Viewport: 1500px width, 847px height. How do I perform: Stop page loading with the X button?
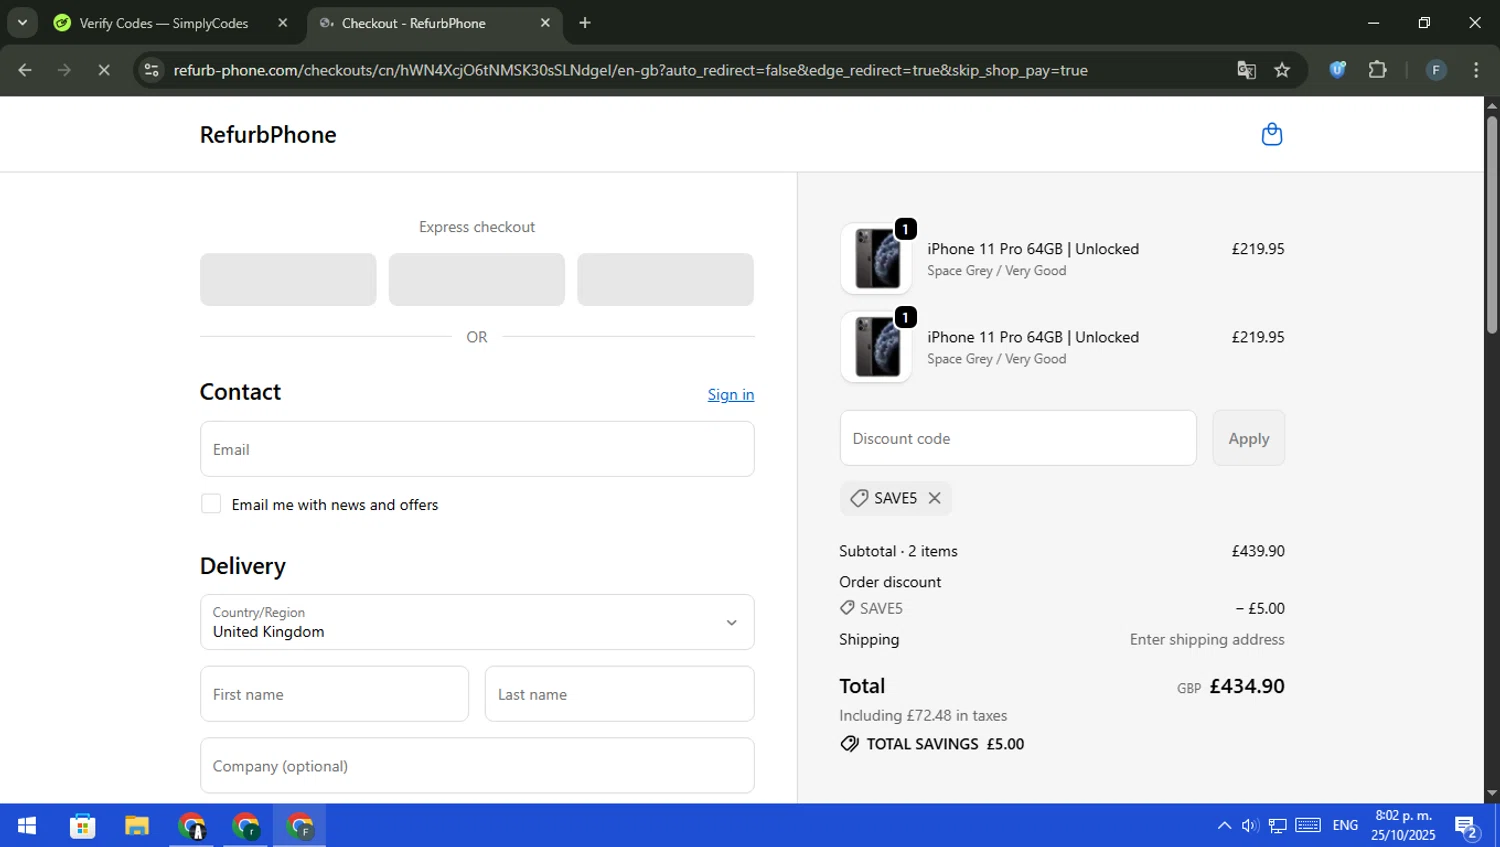point(103,70)
